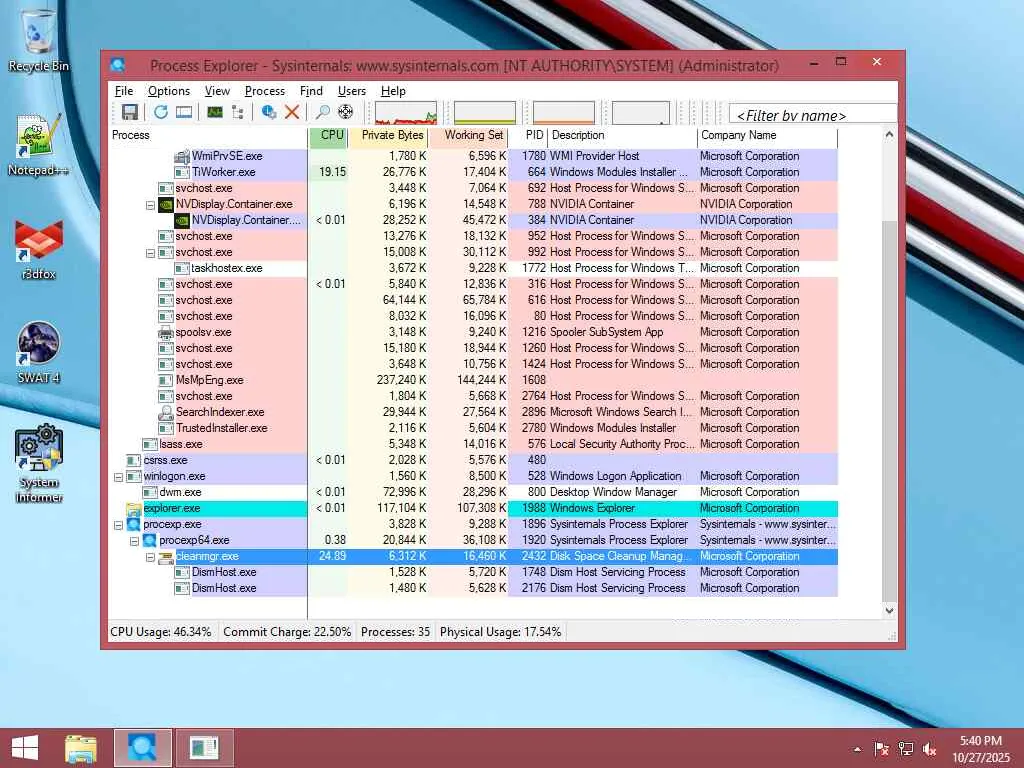Screen dimensions: 1024x768
Task: Toggle the lower pane view icon
Action: (184, 112)
